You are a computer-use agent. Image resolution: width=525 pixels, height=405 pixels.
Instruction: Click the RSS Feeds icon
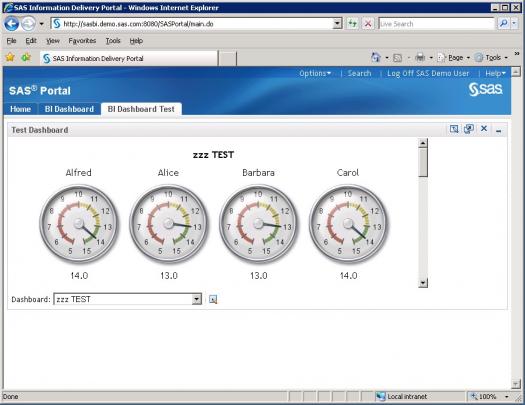397,58
